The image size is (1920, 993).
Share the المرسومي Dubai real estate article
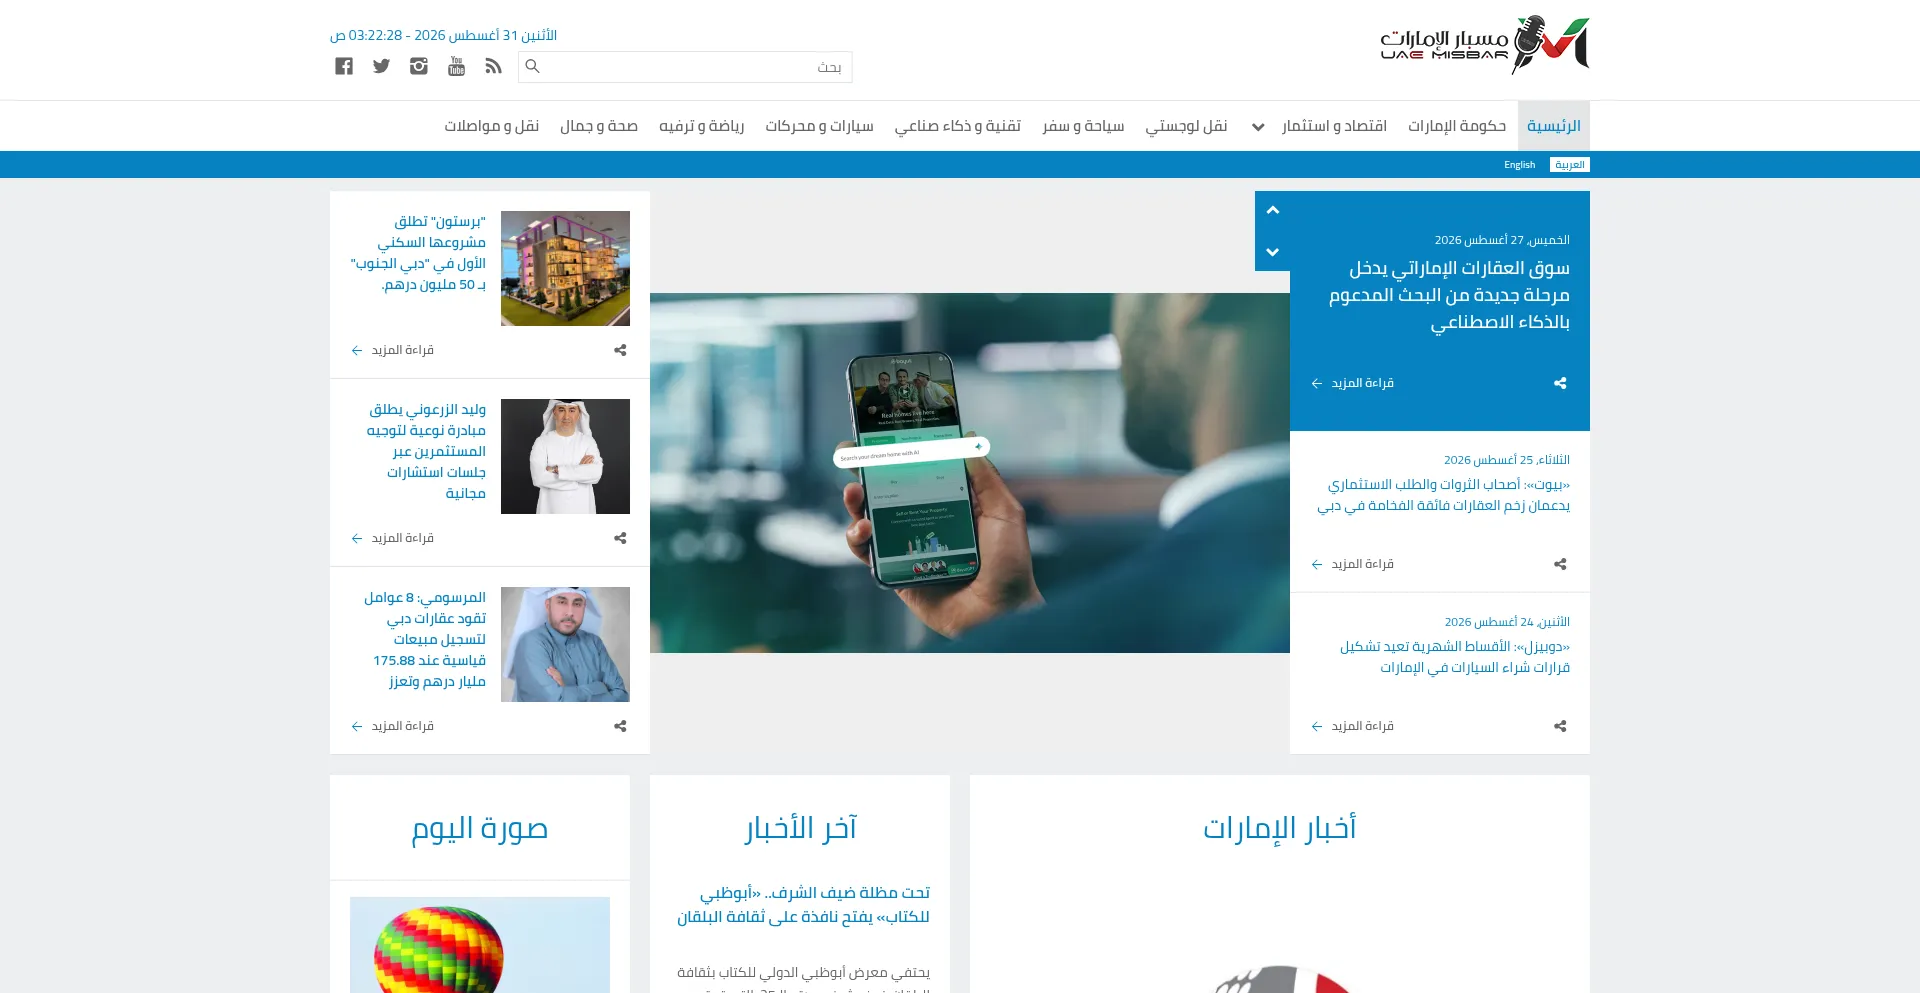[x=620, y=726]
